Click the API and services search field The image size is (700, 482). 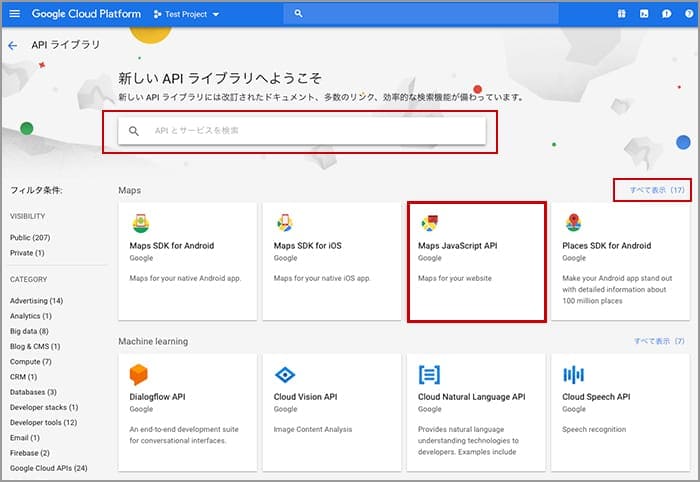pyautogui.click(x=302, y=131)
